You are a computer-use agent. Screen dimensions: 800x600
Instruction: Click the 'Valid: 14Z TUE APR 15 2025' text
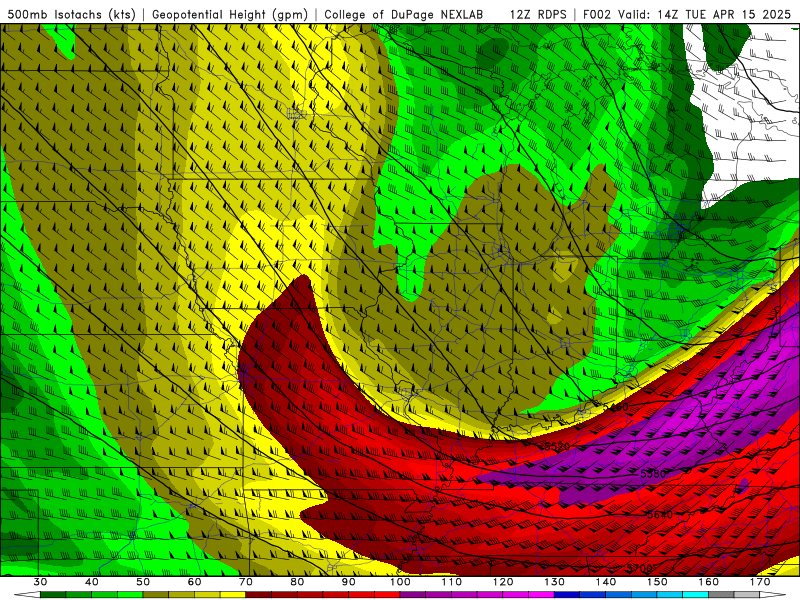click(x=704, y=14)
